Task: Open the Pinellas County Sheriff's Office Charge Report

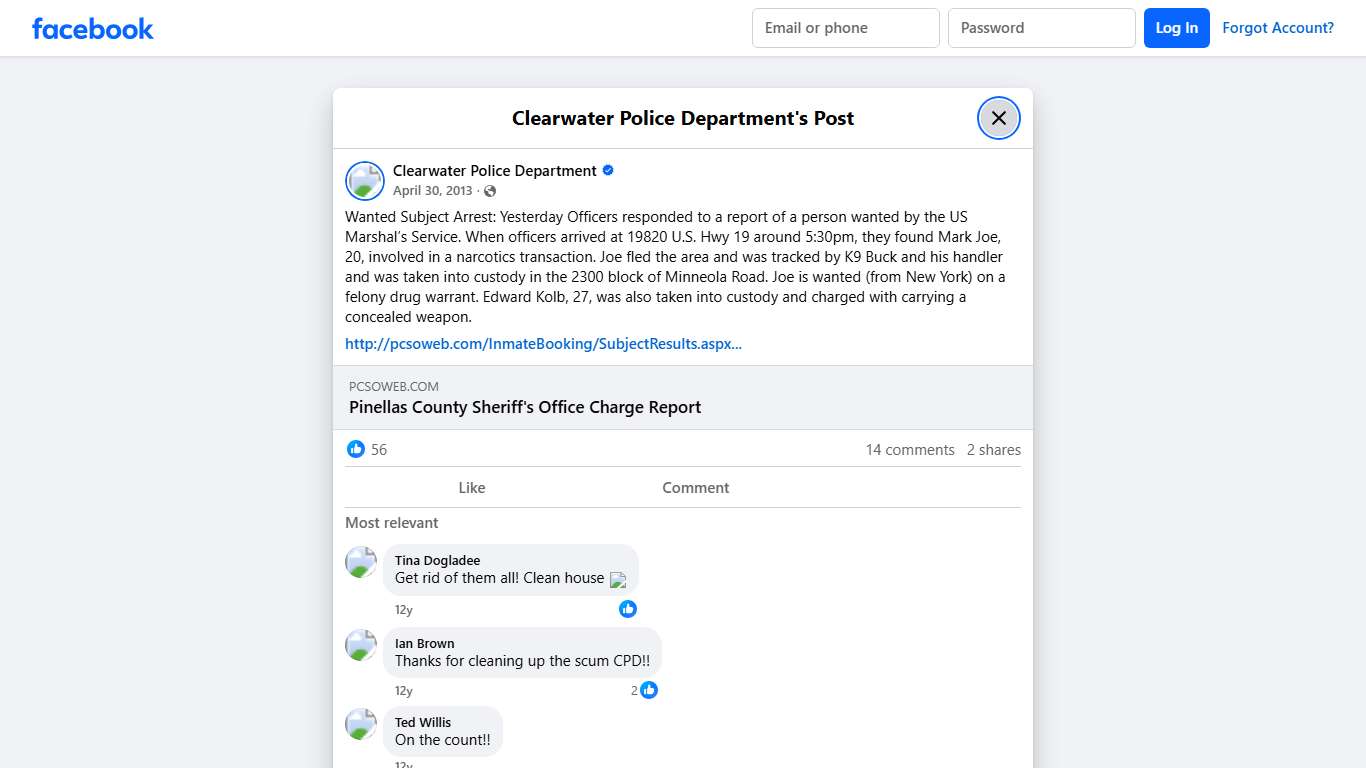Action: point(525,407)
